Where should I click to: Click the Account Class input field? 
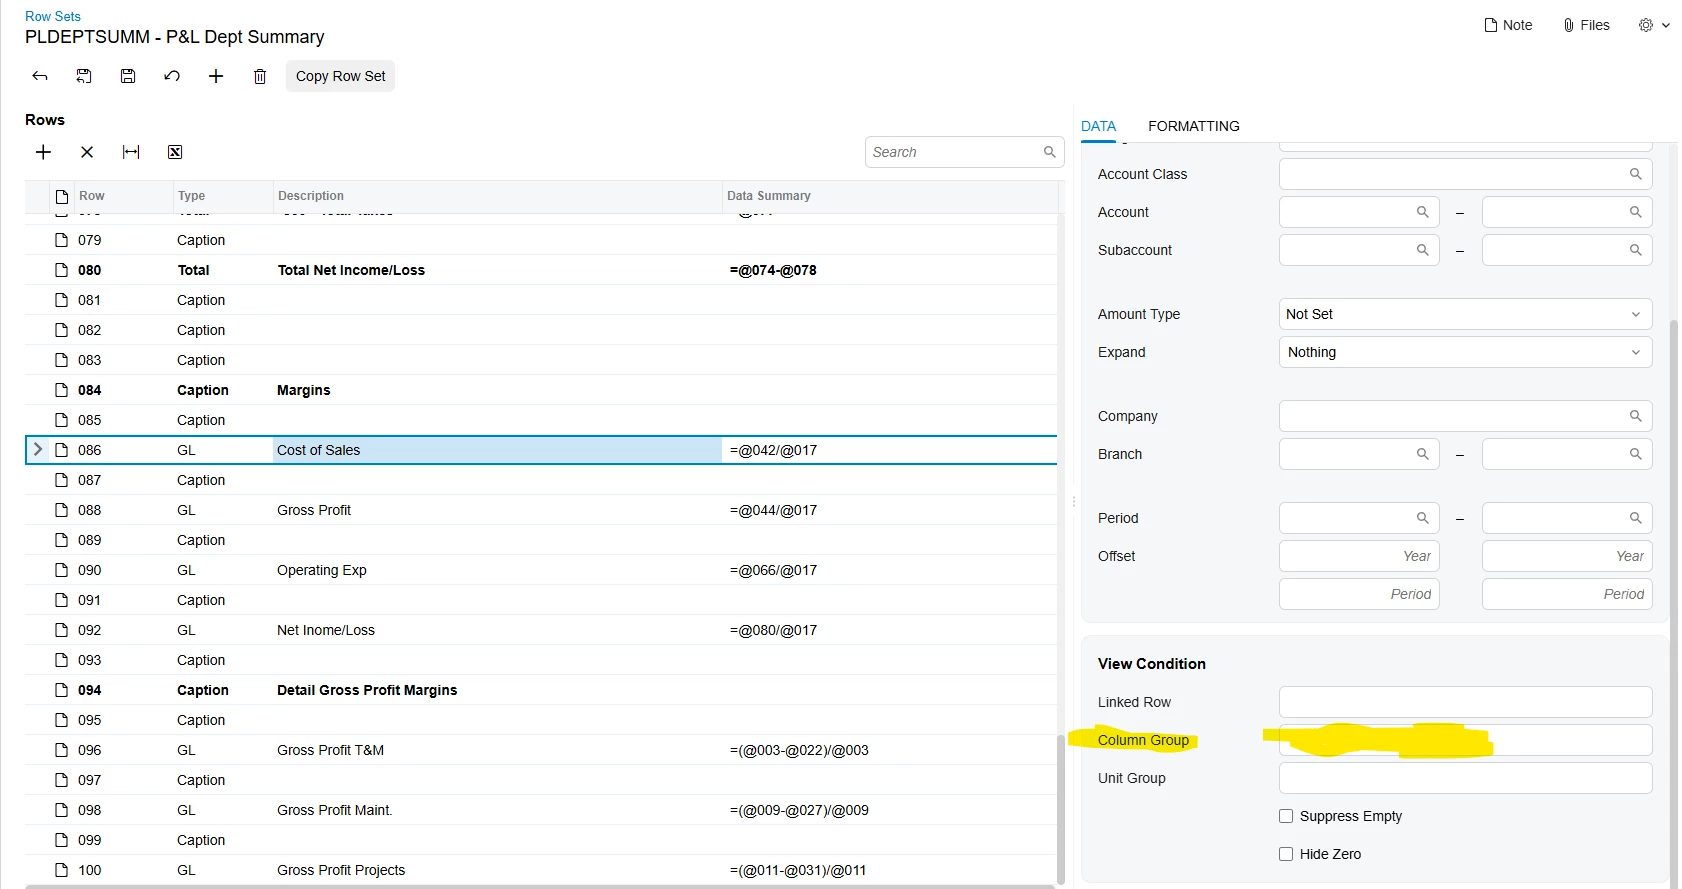click(x=1465, y=174)
